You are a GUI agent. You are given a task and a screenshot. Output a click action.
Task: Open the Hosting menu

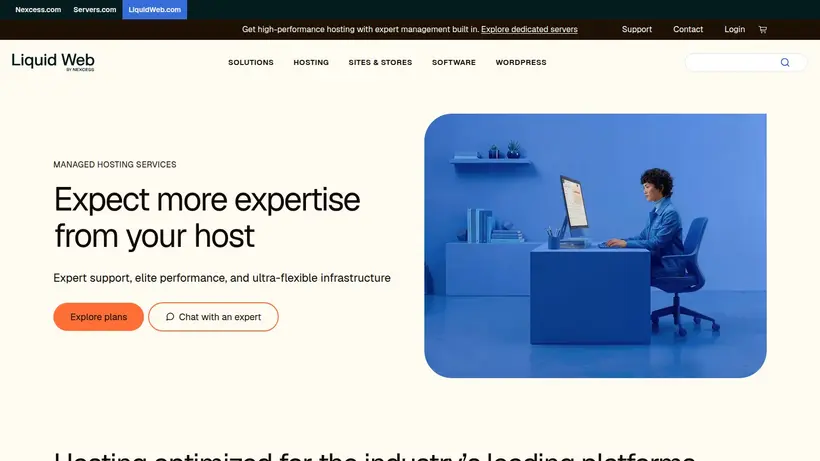point(311,62)
